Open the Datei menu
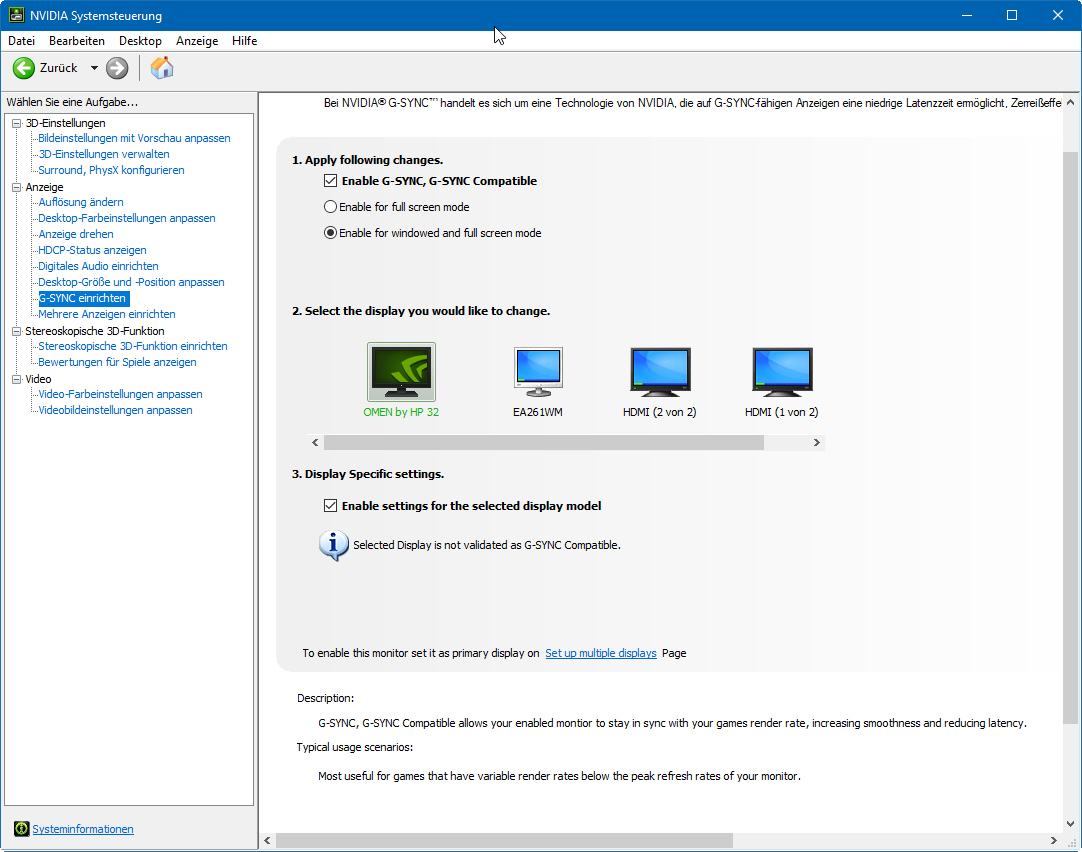 point(21,41)
